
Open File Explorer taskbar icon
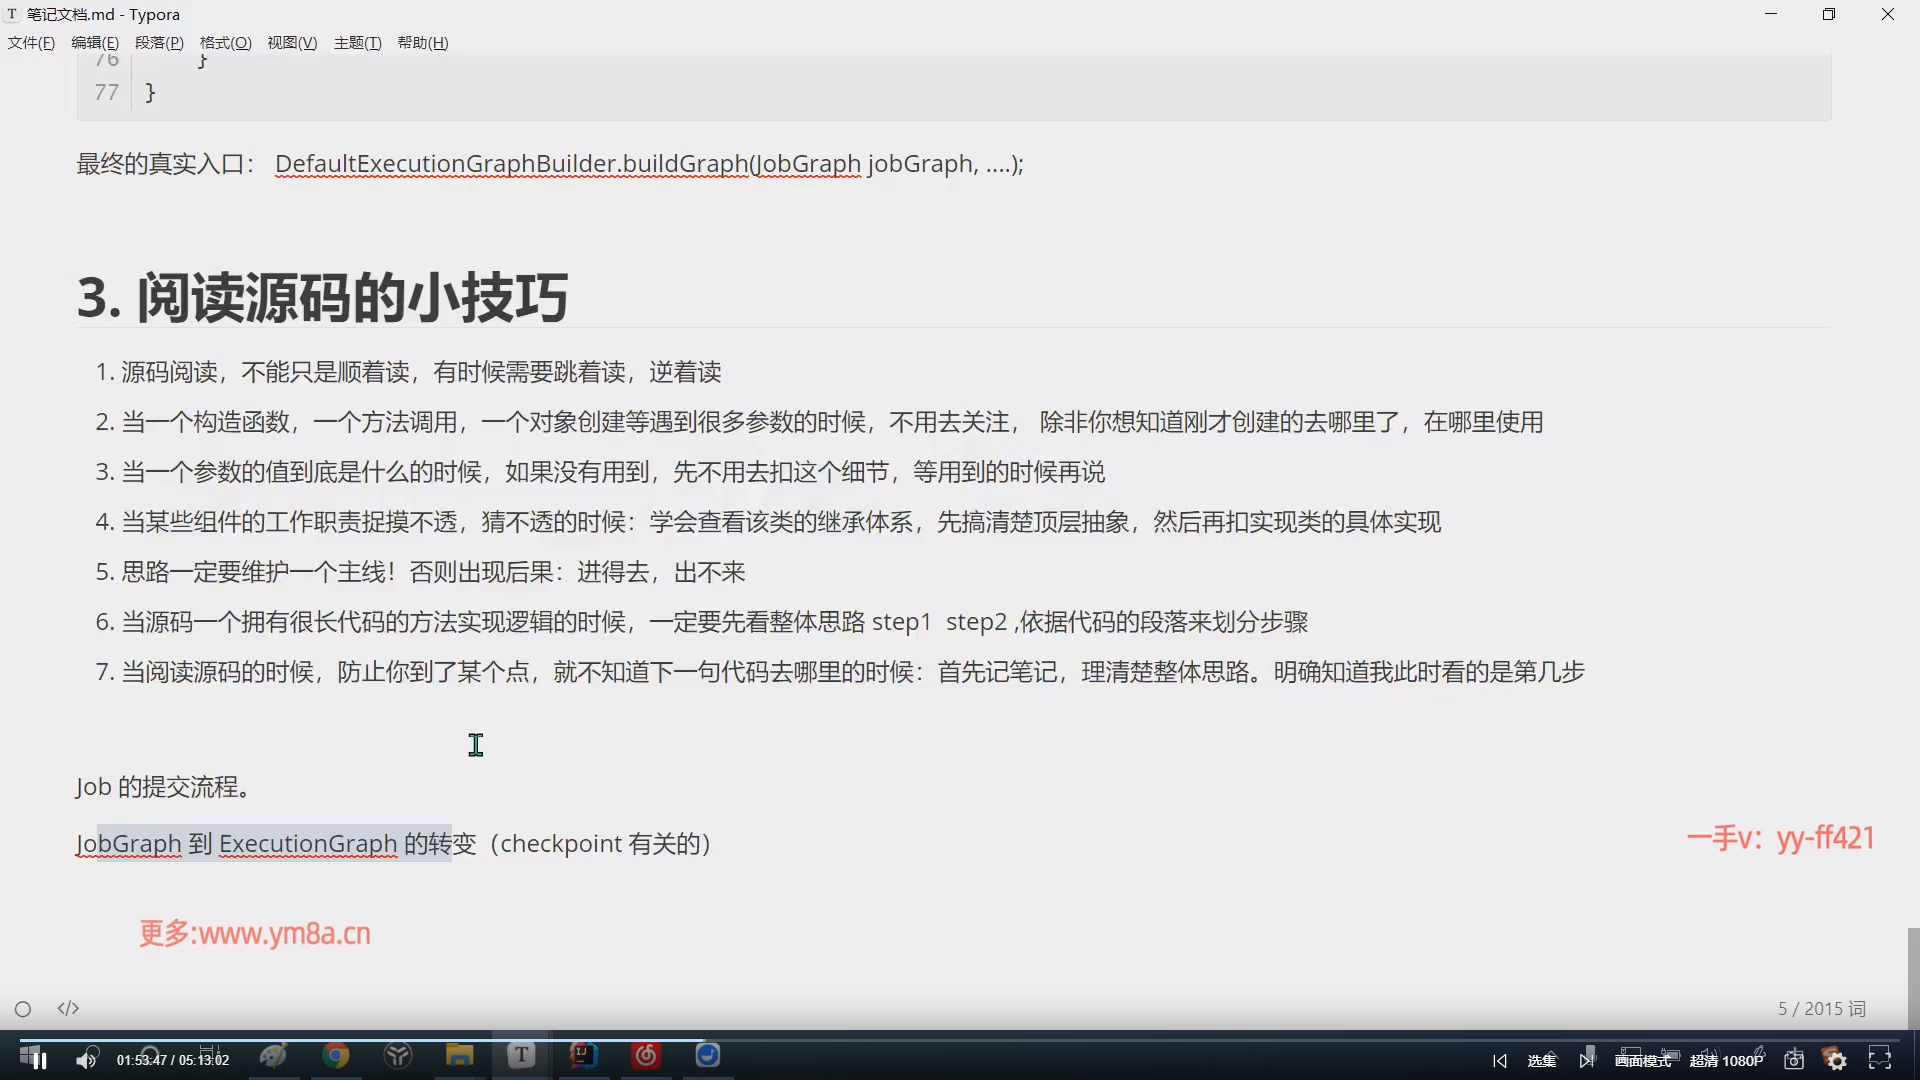[459, 1055]
